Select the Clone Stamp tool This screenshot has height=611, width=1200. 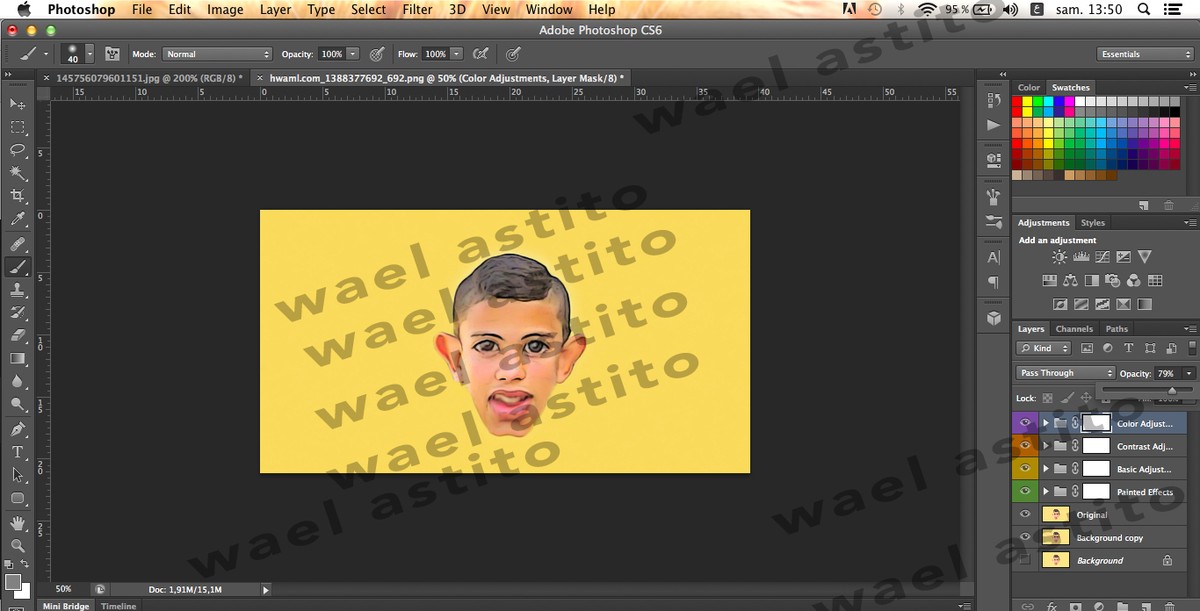[18, 290]
